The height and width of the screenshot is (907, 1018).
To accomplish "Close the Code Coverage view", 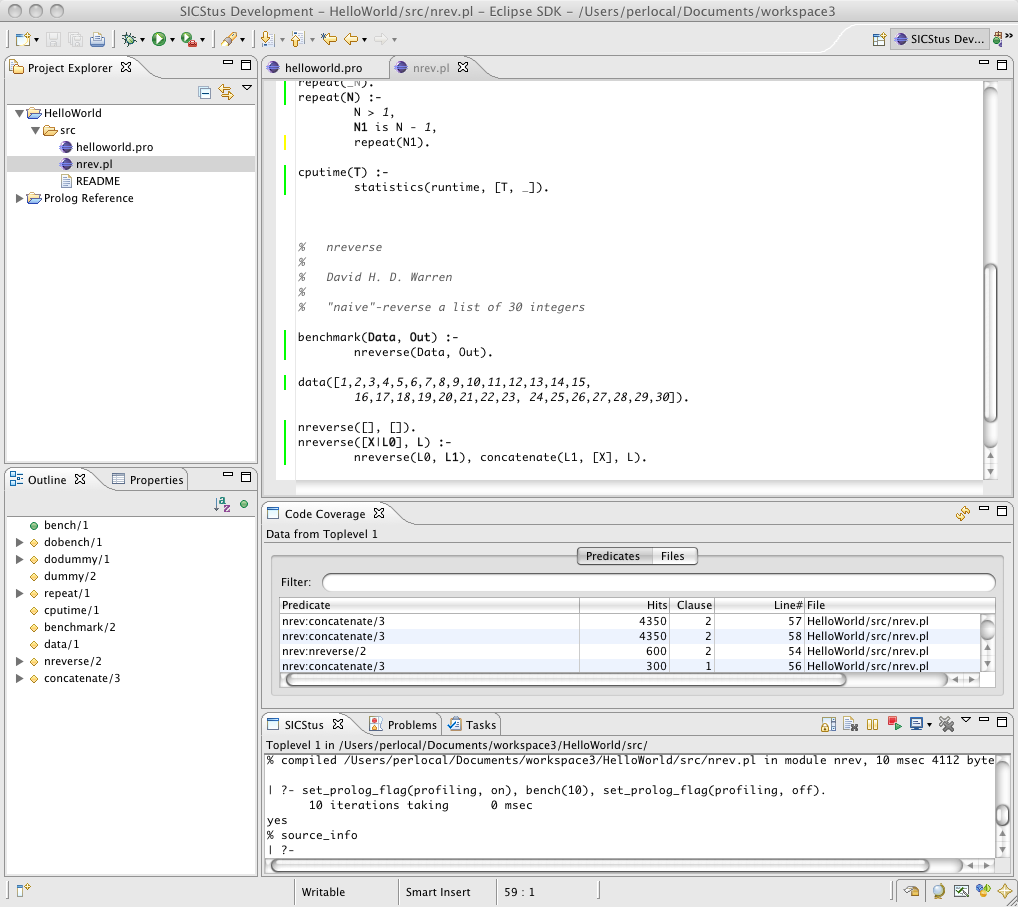I will point(379,513).
